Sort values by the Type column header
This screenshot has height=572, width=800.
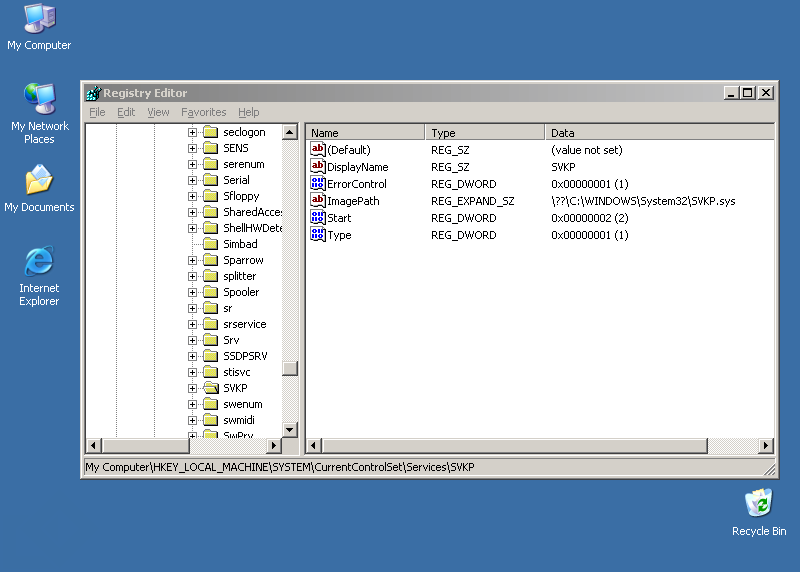[x=485, y=133]
